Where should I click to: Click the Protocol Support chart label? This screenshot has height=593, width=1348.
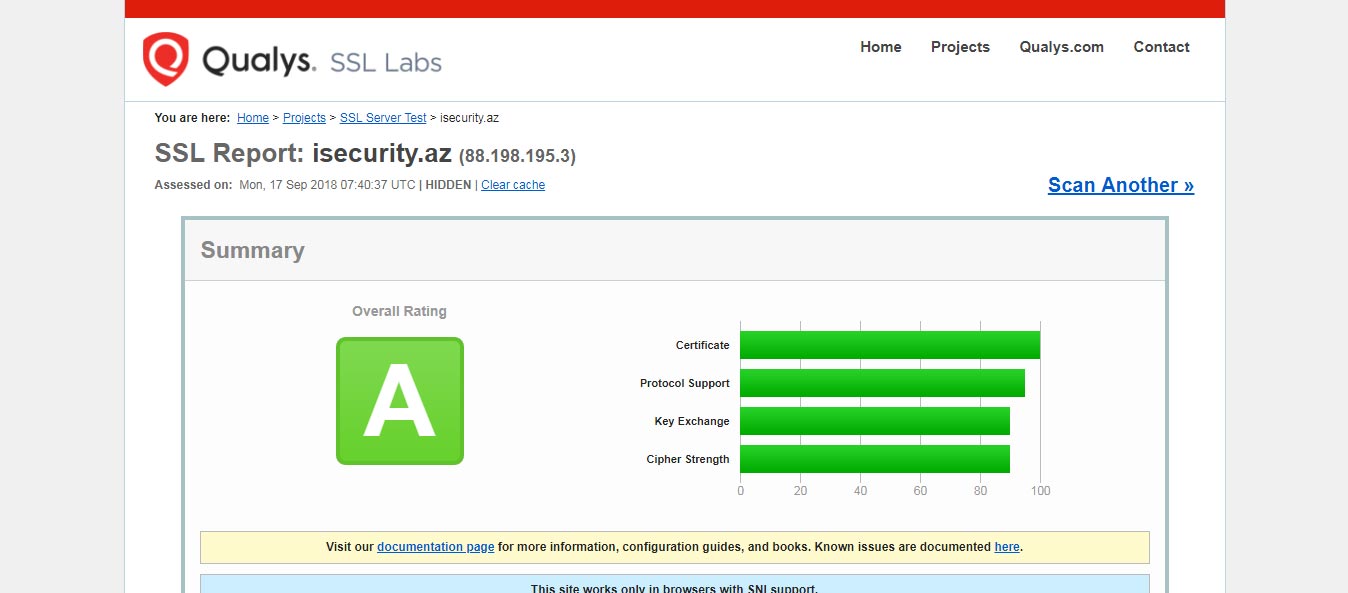[x=685, y=383]
